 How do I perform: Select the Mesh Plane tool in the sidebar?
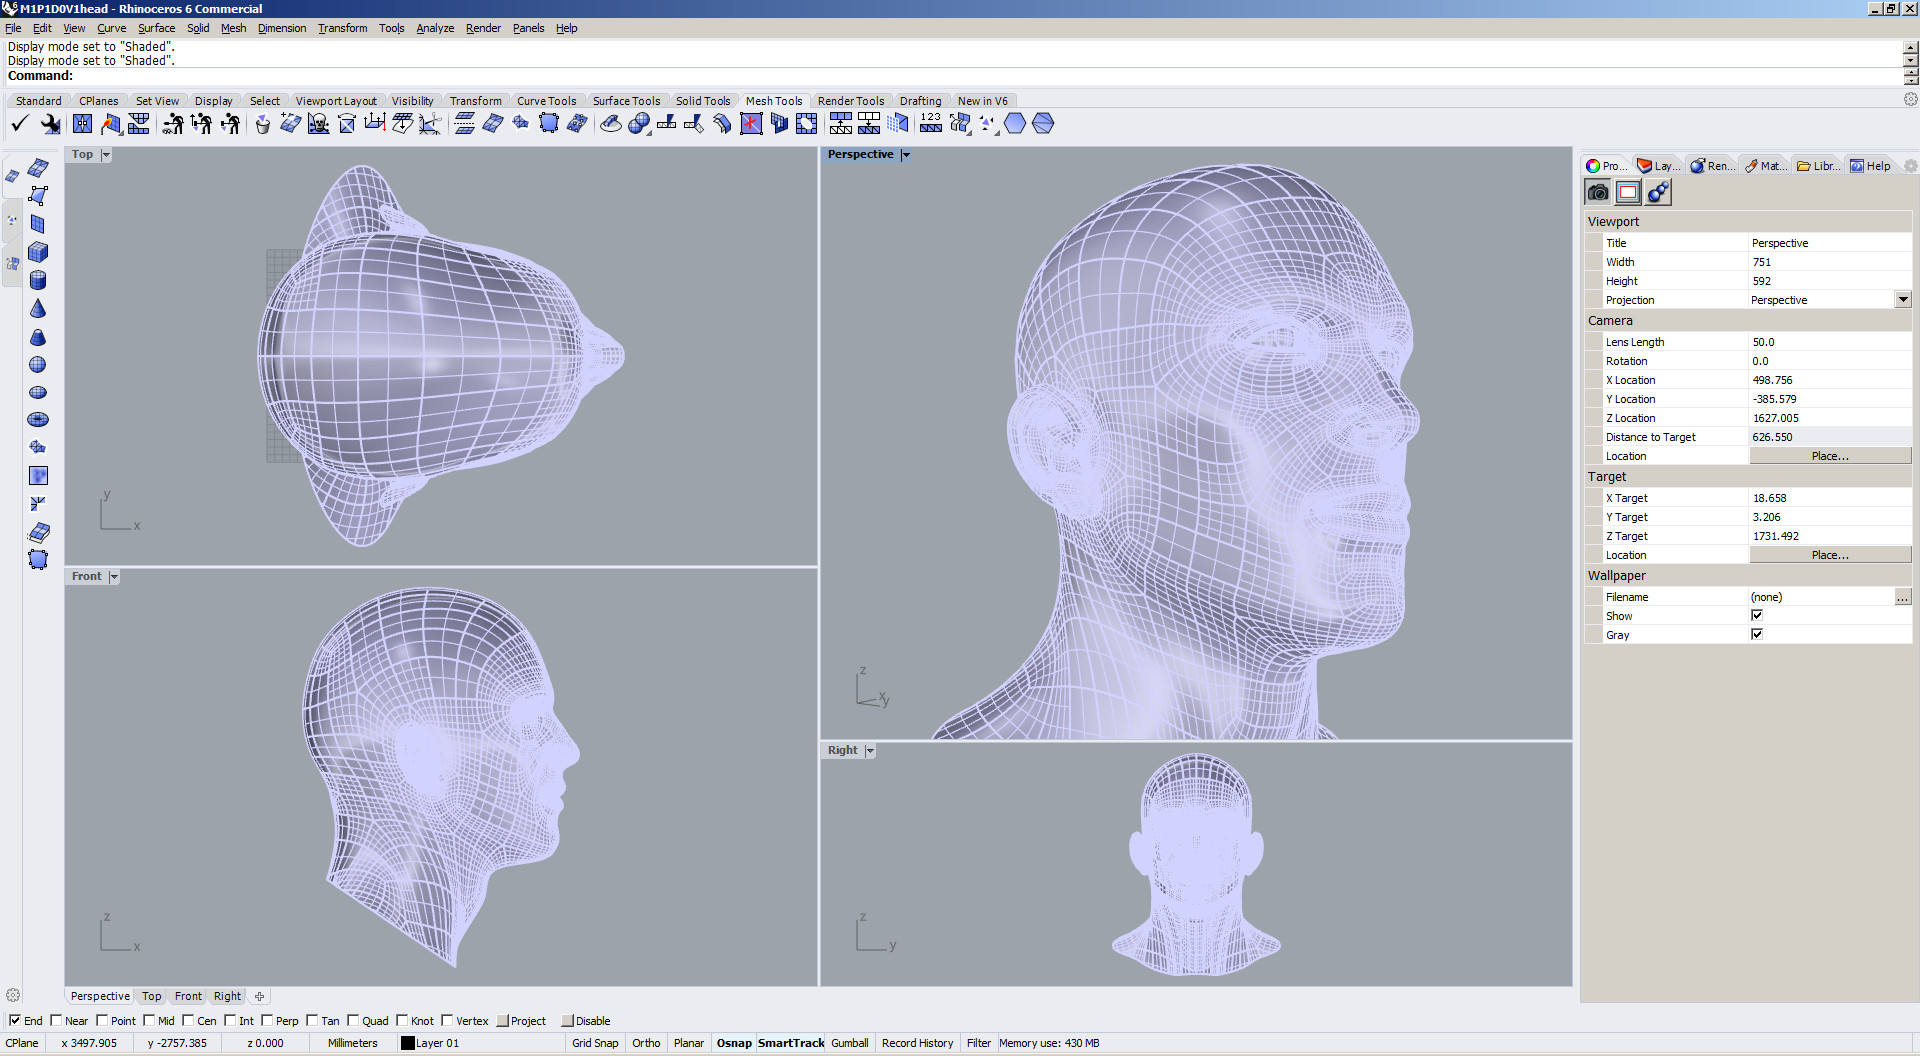[x=38, y=223]
